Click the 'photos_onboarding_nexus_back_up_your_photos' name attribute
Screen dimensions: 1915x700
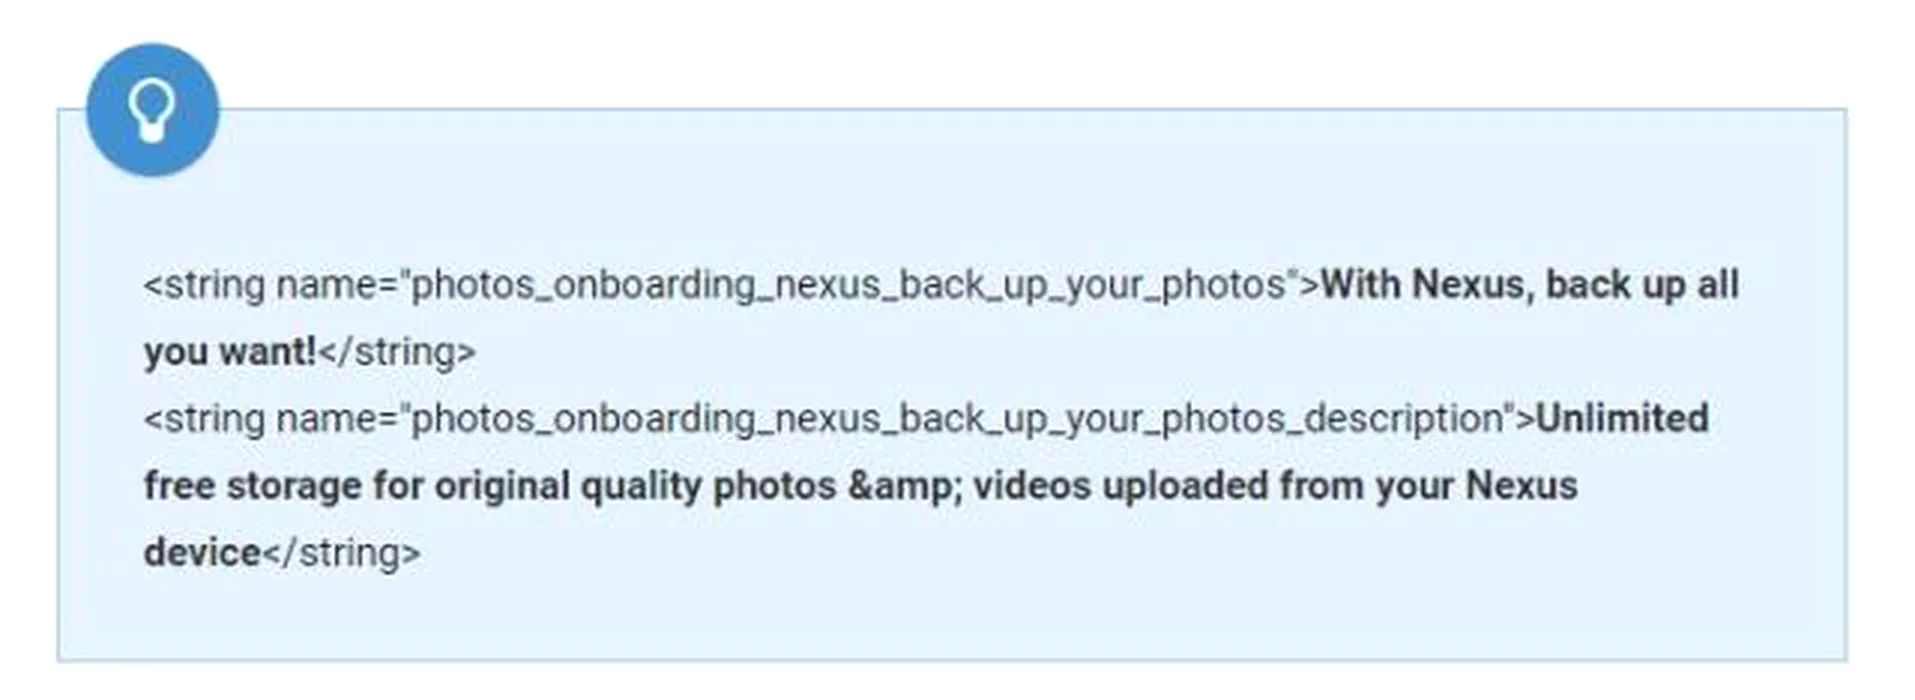(x=849, y=285)
